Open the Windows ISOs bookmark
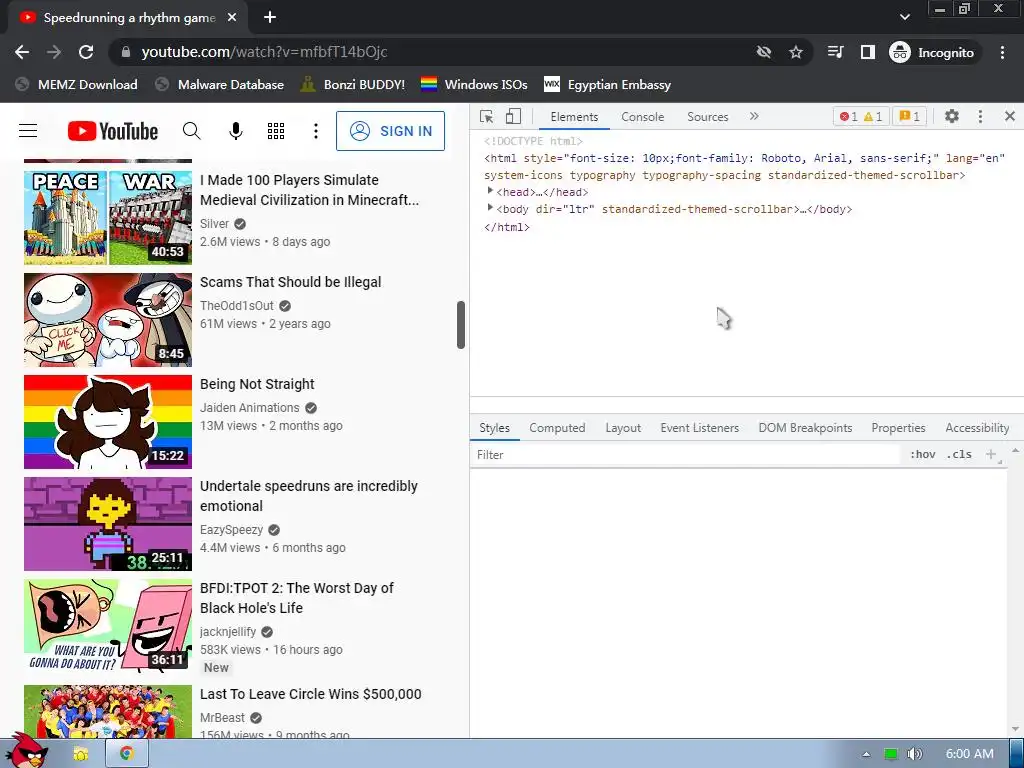The image size is (1024, 768). (x=474, y=84)
